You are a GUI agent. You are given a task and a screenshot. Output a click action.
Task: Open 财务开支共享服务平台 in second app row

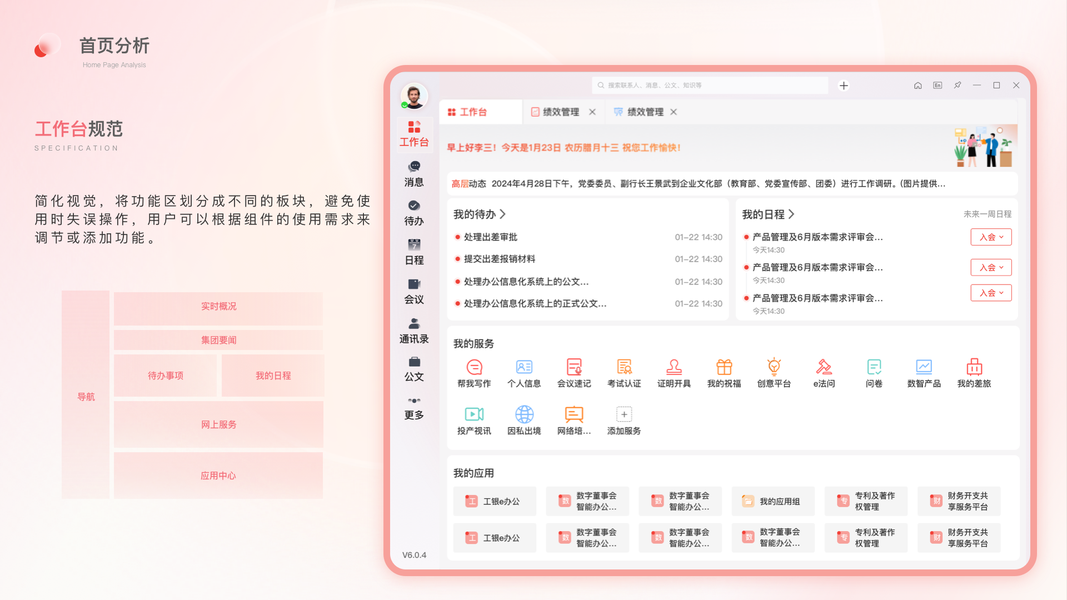pyautogui.click(x=959, y=537)
